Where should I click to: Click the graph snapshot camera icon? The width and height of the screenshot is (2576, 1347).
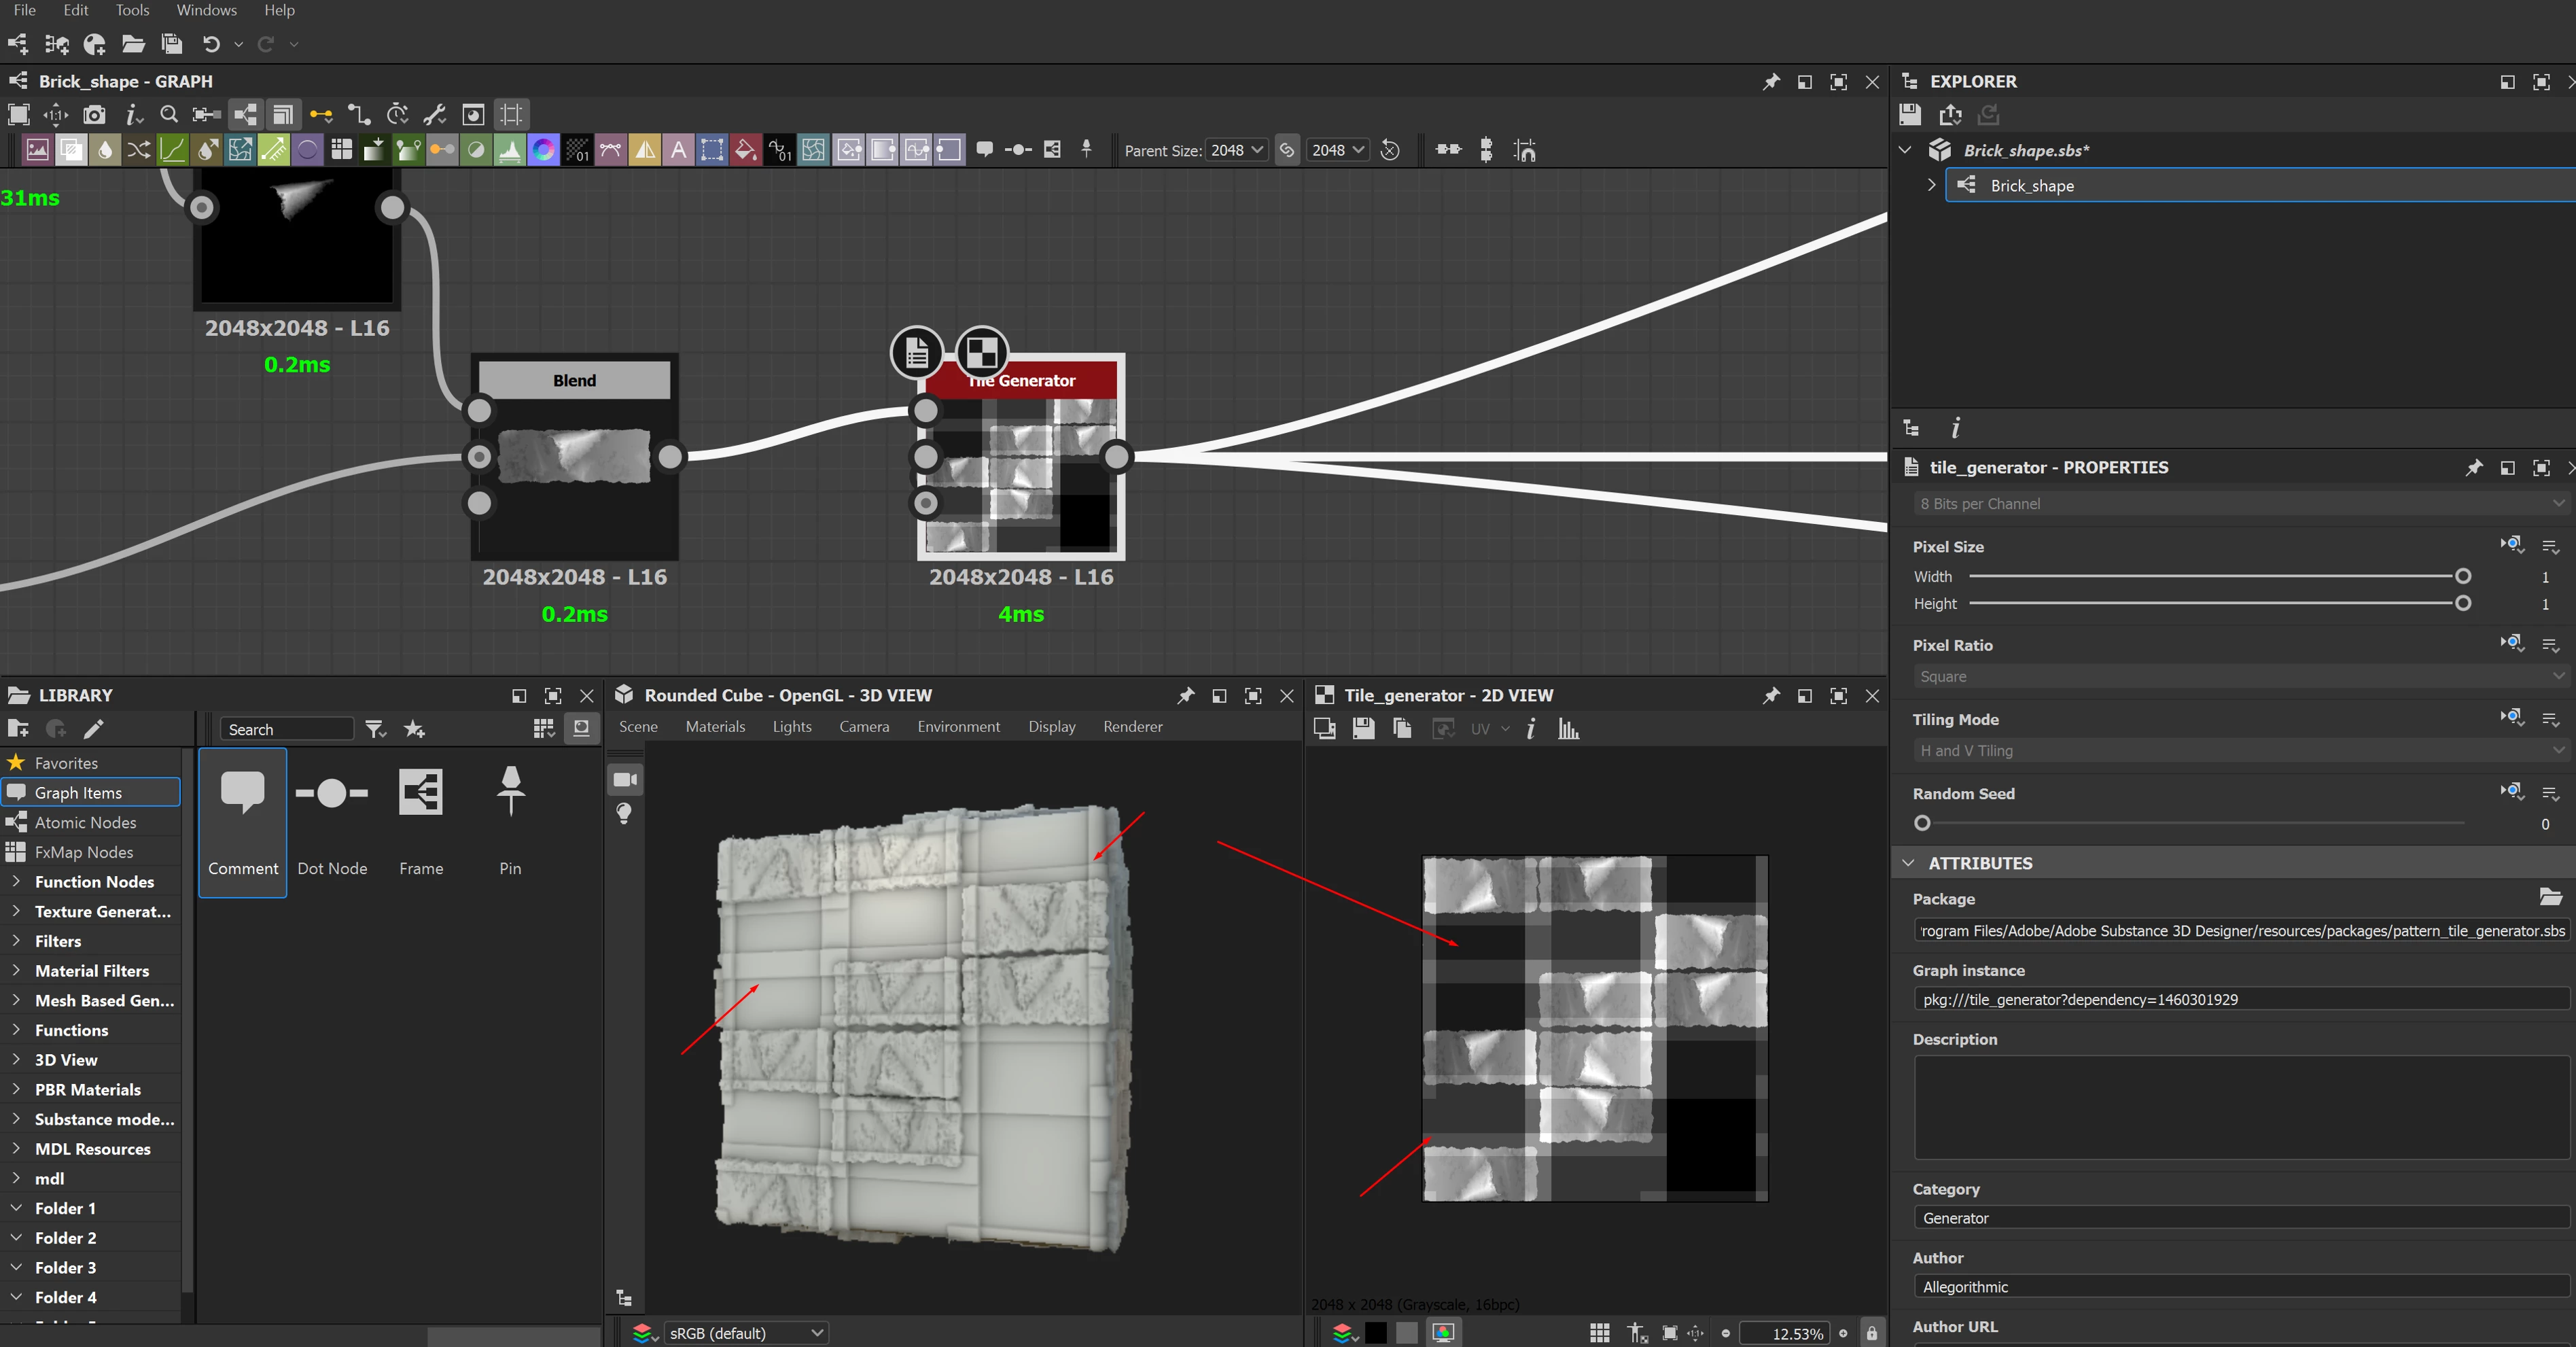pos(94,115)
